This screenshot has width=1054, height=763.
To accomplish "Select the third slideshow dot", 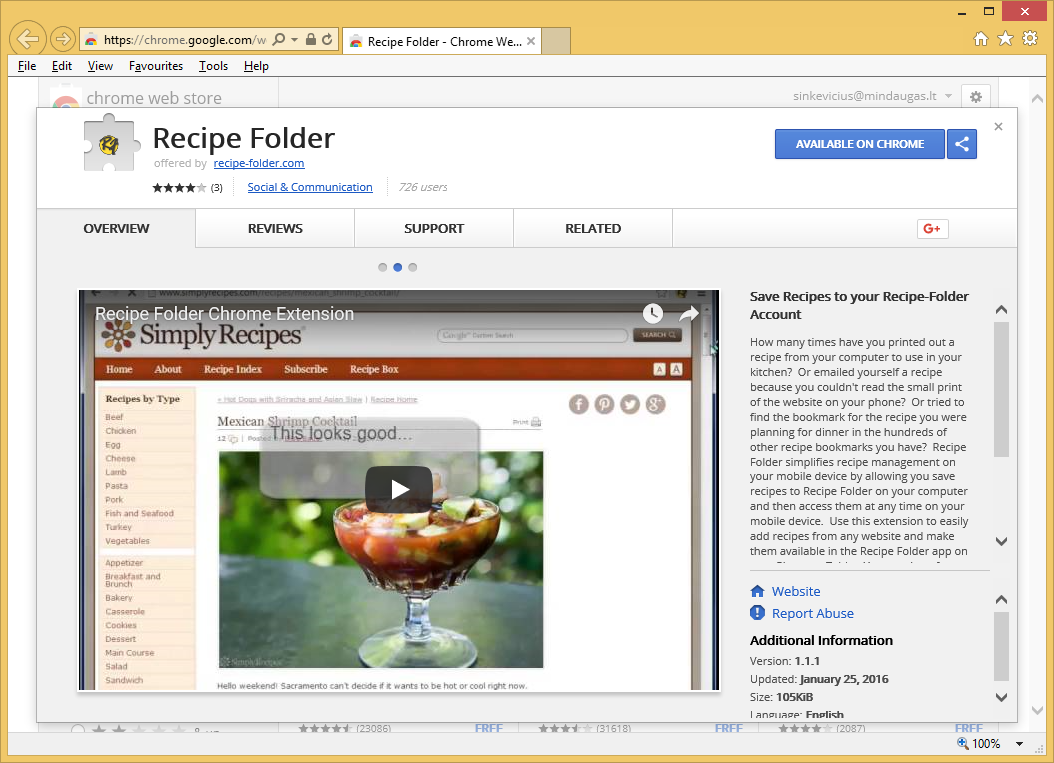I will click(413, 268).
